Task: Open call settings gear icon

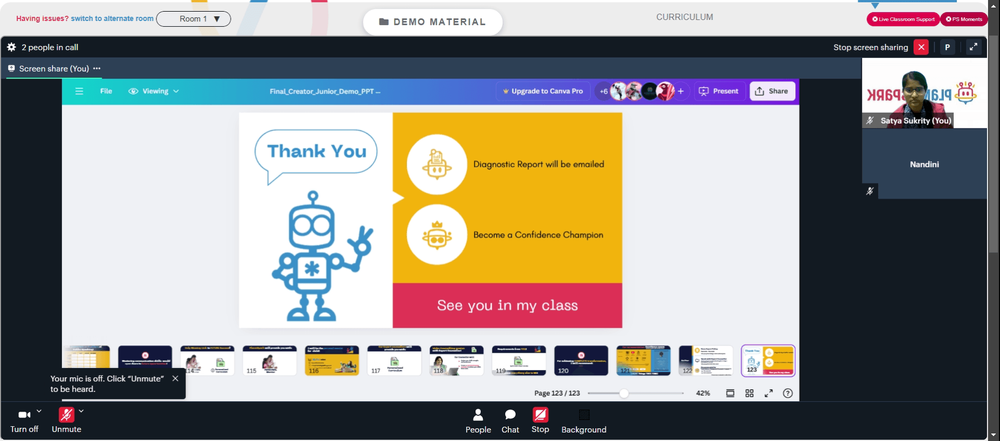Action: [x=11, y=47]
